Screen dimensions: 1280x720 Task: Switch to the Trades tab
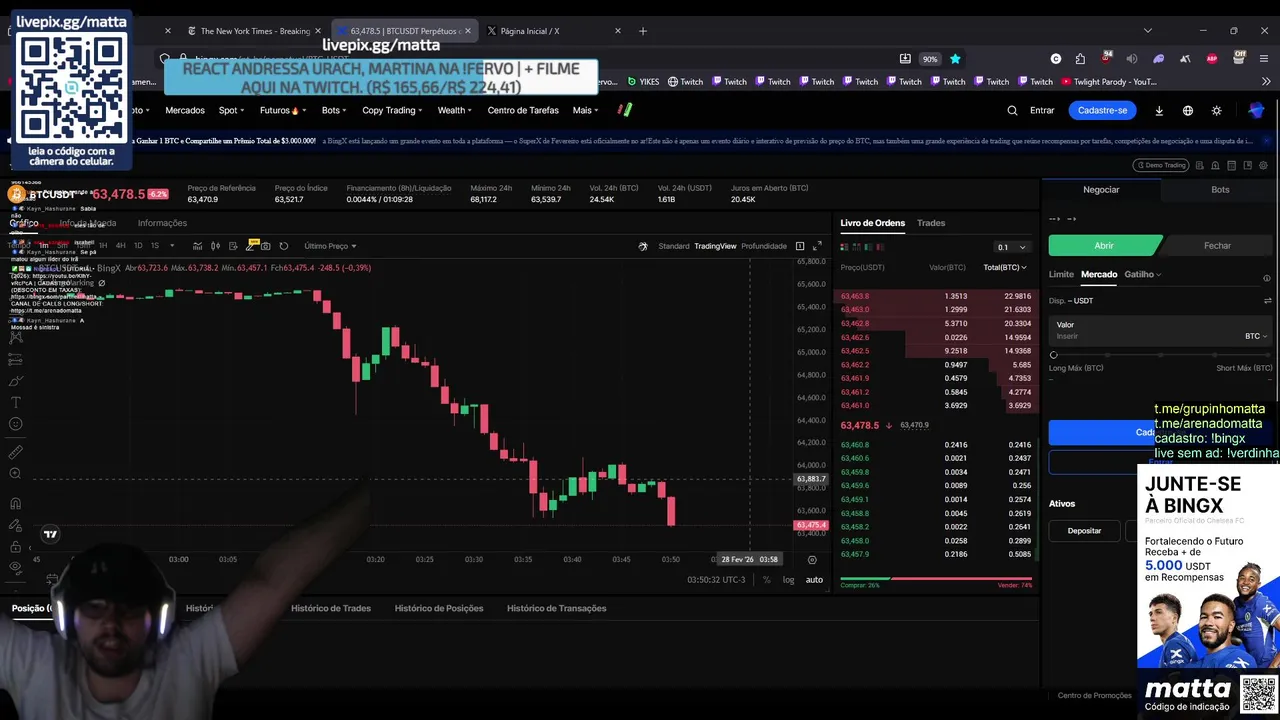[931, 223]
